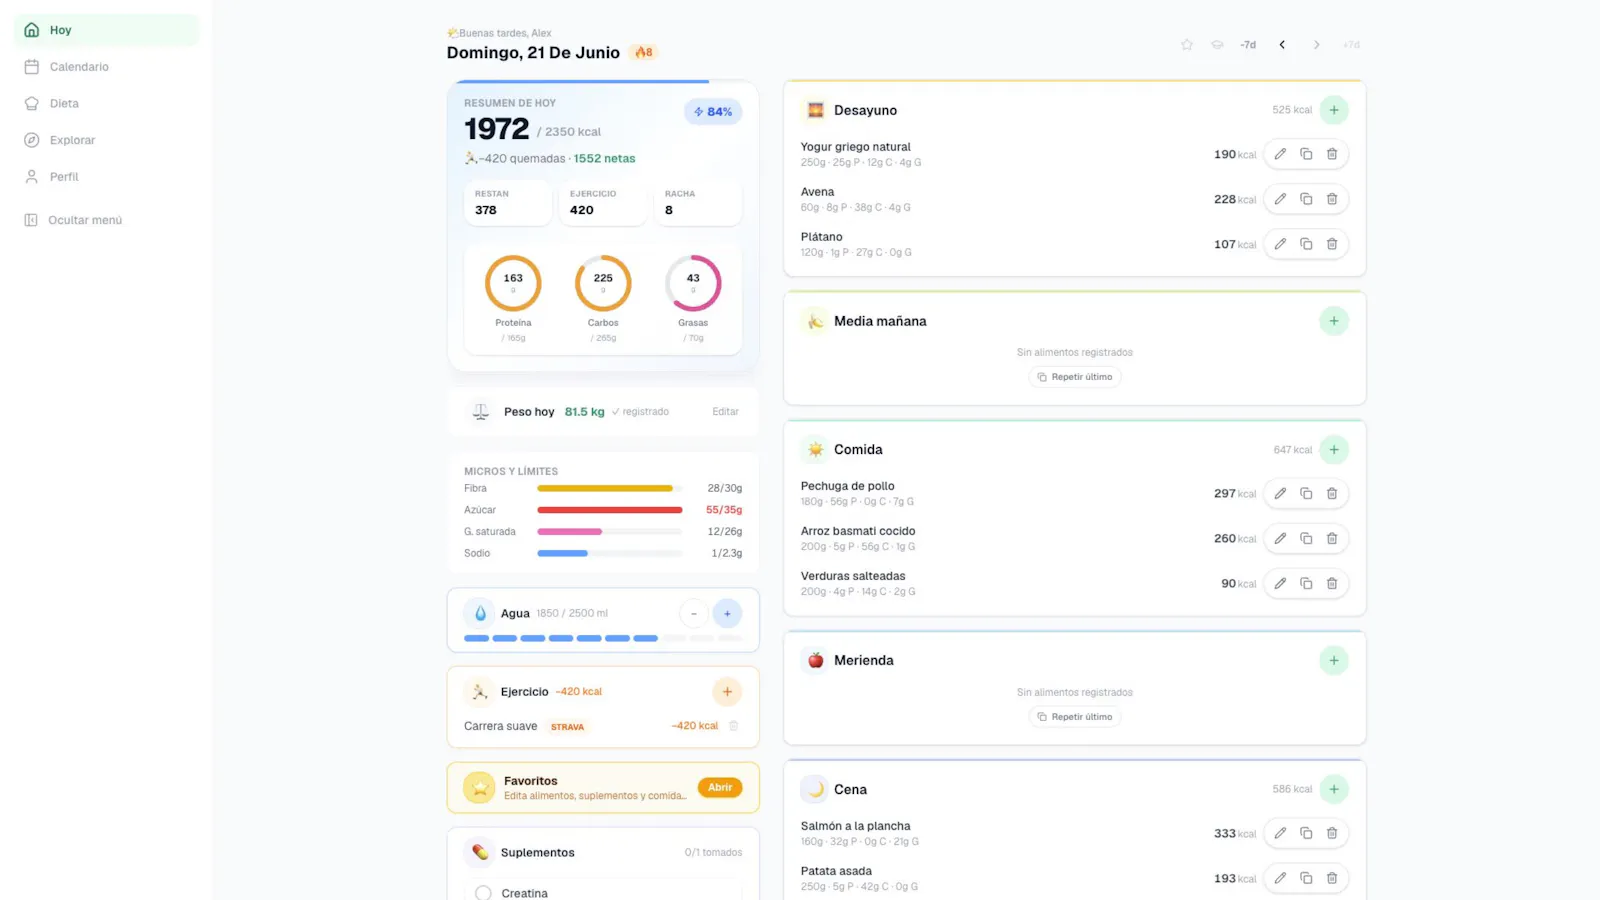Click the +7d forward button

(x=1351, y=45)
